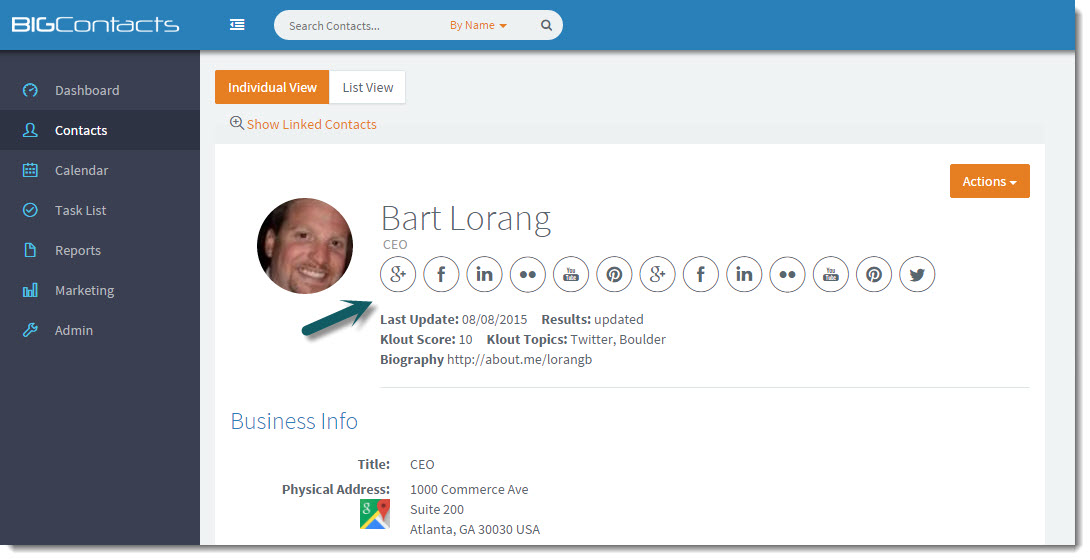This screenshot has width=1090, height=560.
Task: Click the Admin wrench icon in sidebar
Action: pos(30,330)
